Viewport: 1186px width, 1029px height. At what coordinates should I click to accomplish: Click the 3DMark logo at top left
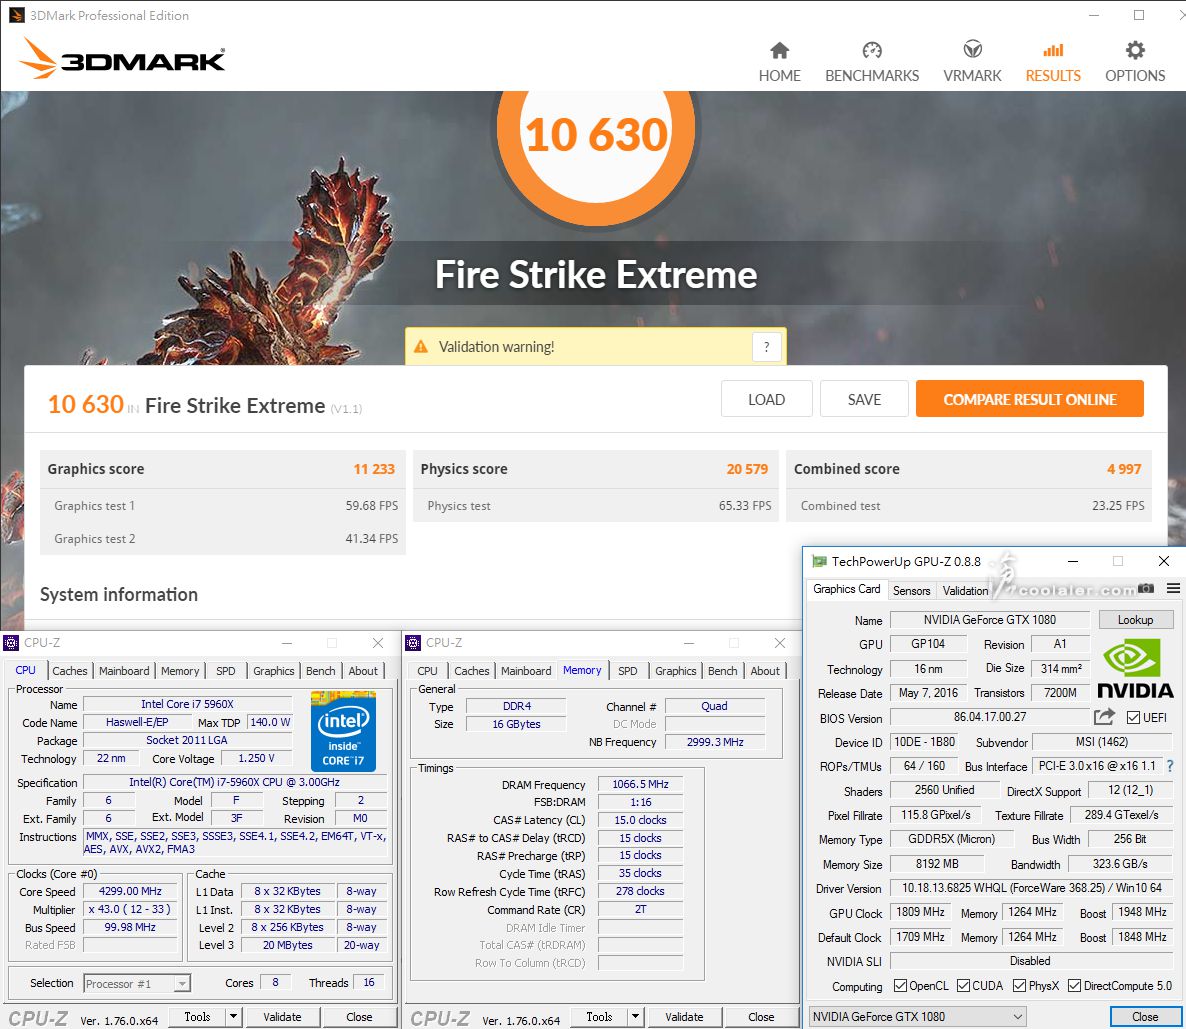(x=123, y=58)
